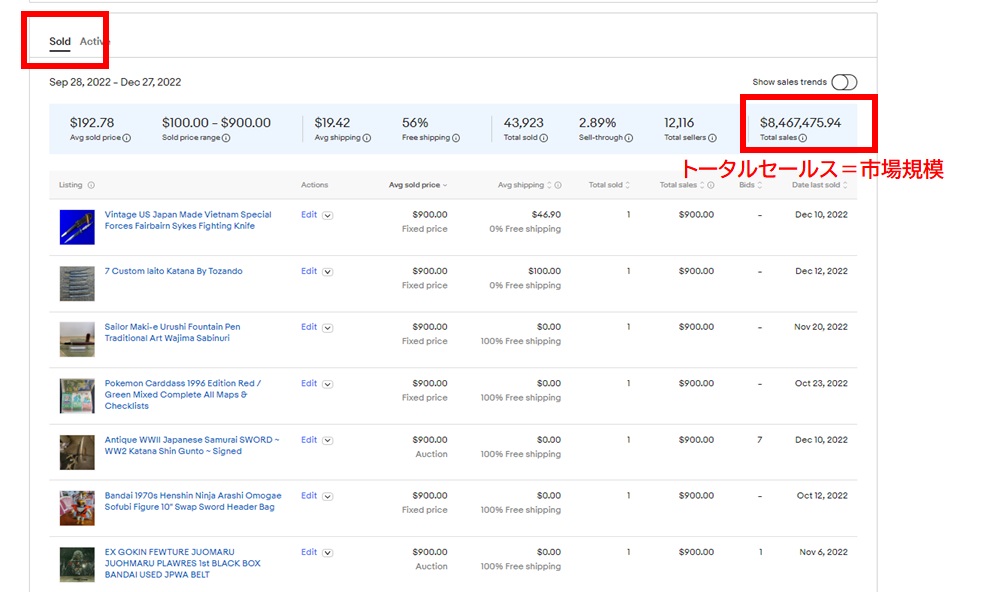This screenshot has height=592, width=995.
Task: Open Edit dropdown arrow for Iaito Katana listing
Action: [328, 271]
